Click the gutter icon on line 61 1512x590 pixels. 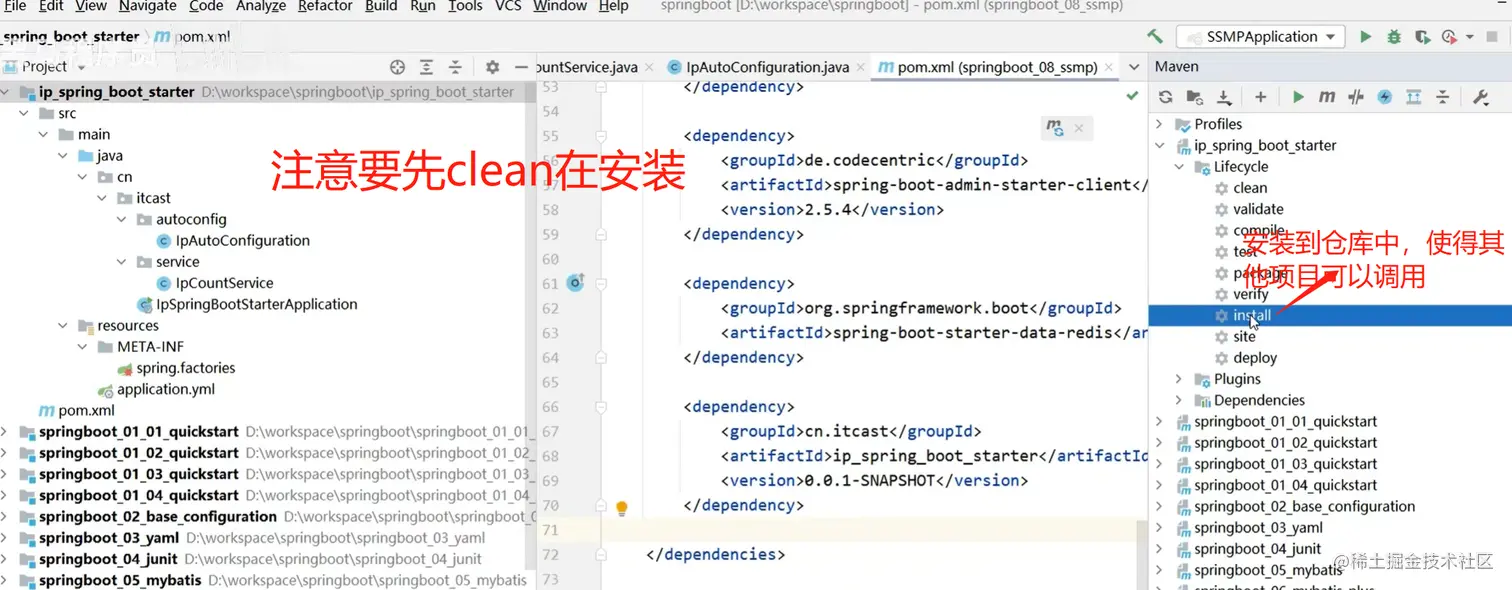[x=575, y=283]
